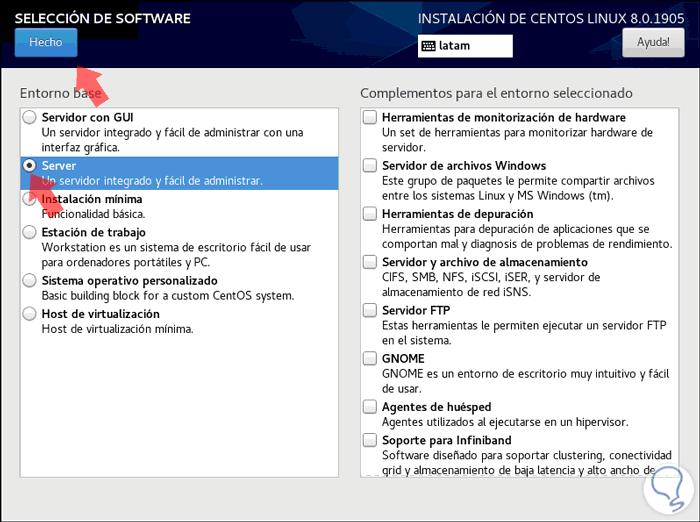Screen dimensions: 700x522
Task: Click 'CIFS, SMB, NFS, iSCSI, iSER' description text
Action: coord(491,284)
